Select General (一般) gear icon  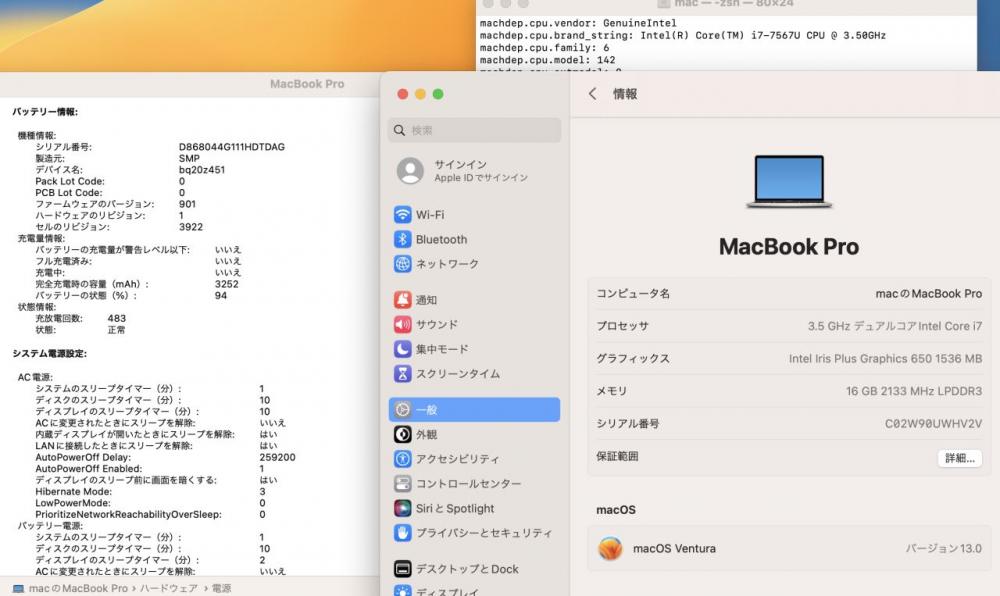tap(402, 410)
